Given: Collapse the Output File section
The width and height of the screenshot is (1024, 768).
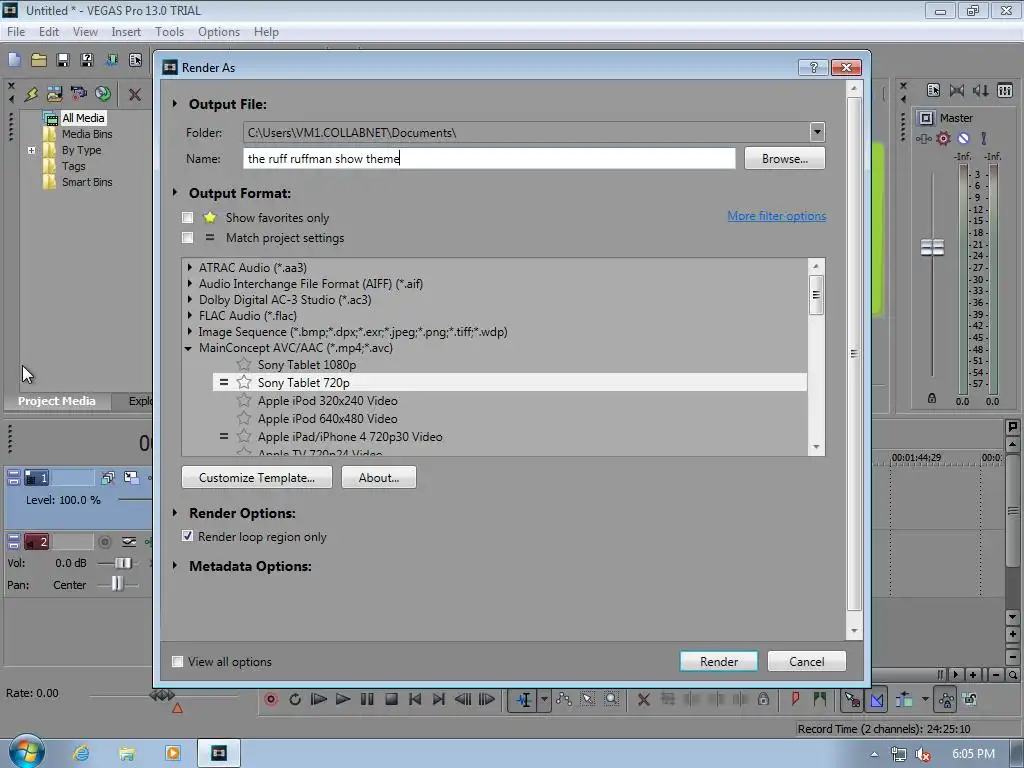Looking at the screenshot, I should click(174, 104).
